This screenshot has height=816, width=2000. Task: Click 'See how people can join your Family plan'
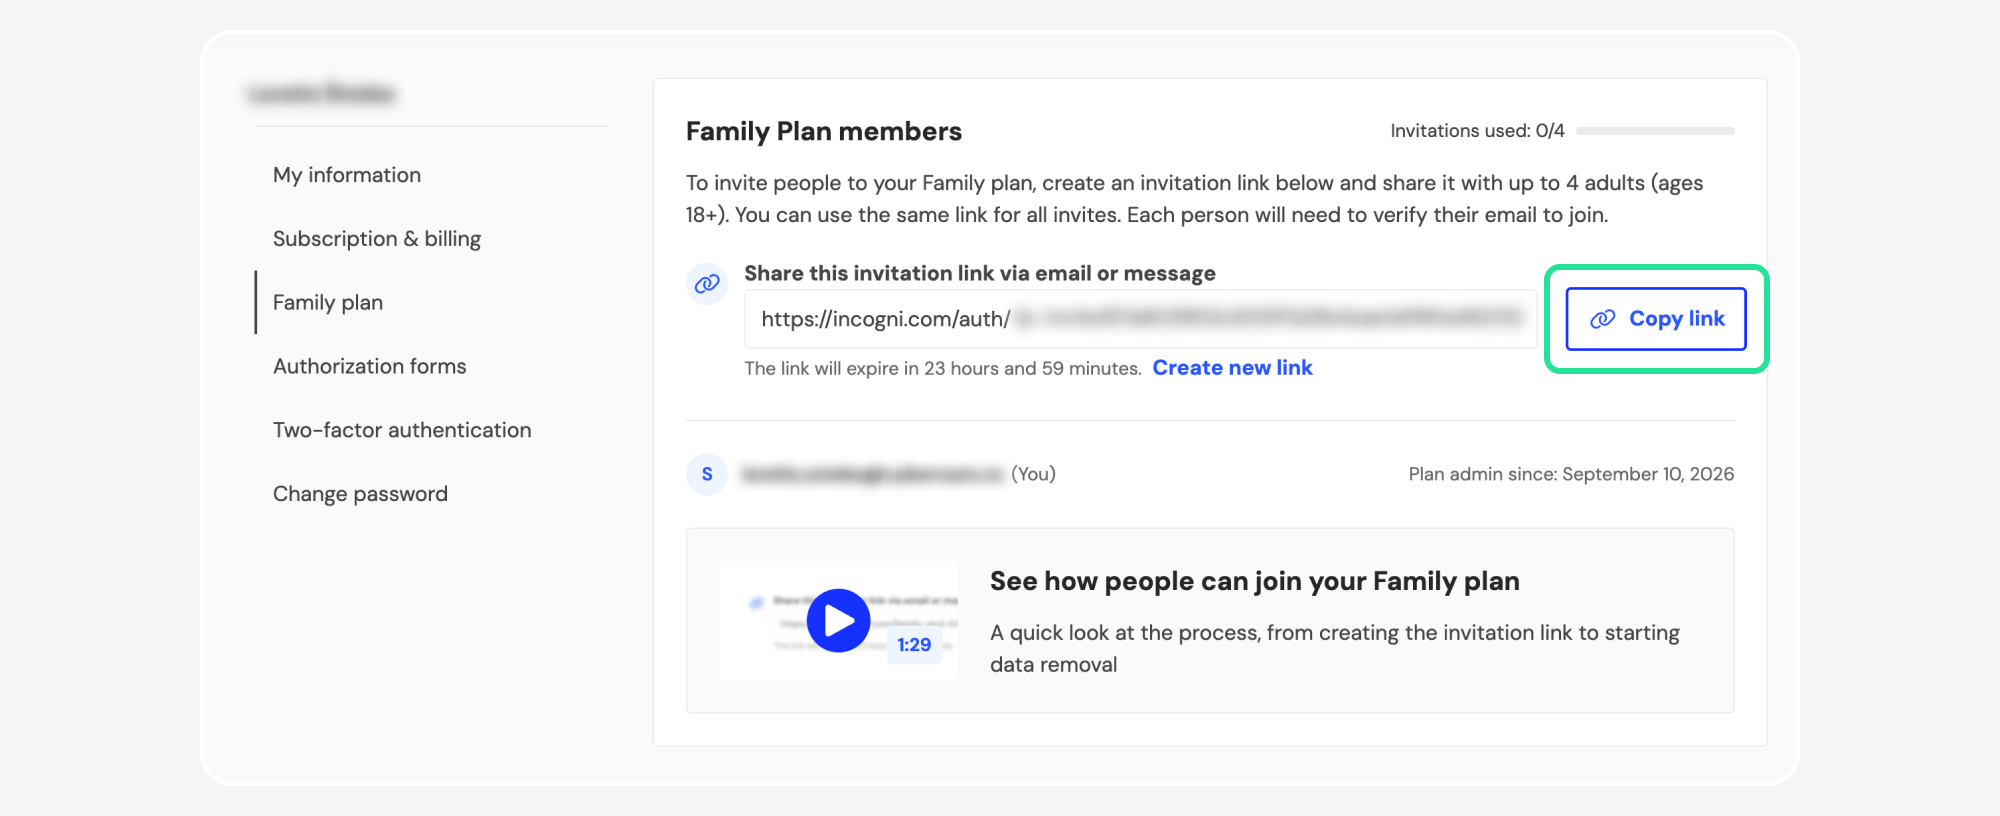pos(1255,581)
